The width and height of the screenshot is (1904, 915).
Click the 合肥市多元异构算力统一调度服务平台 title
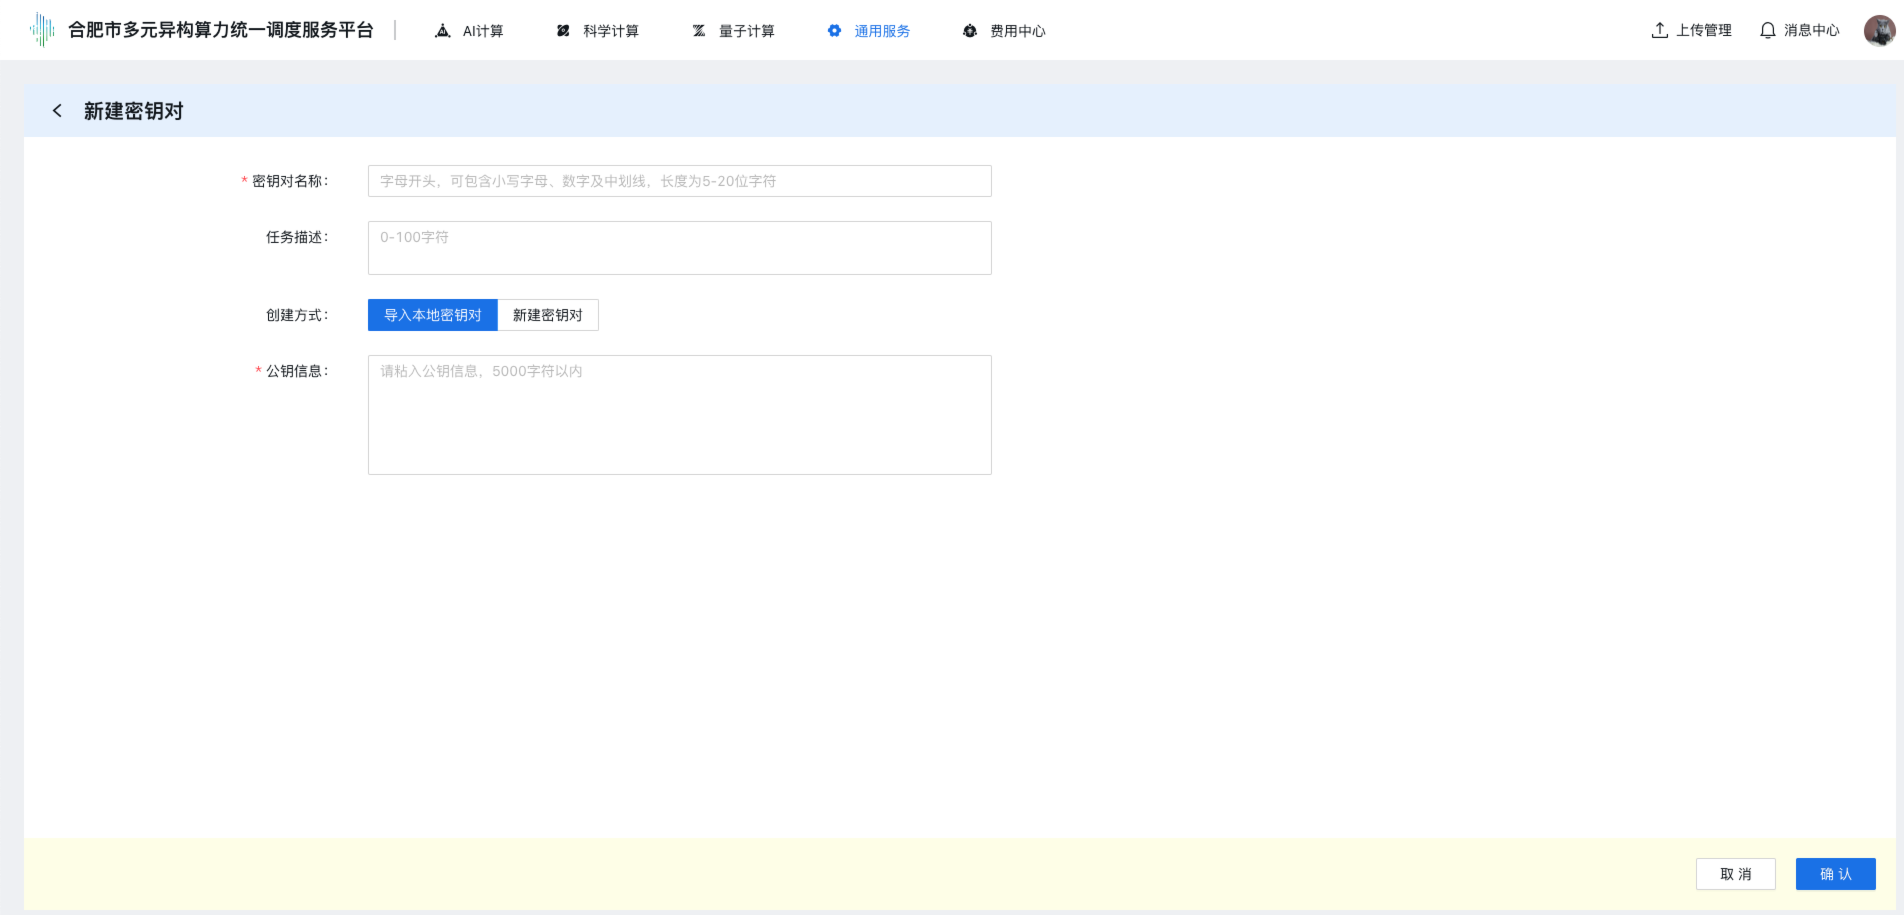coord(220,30)
